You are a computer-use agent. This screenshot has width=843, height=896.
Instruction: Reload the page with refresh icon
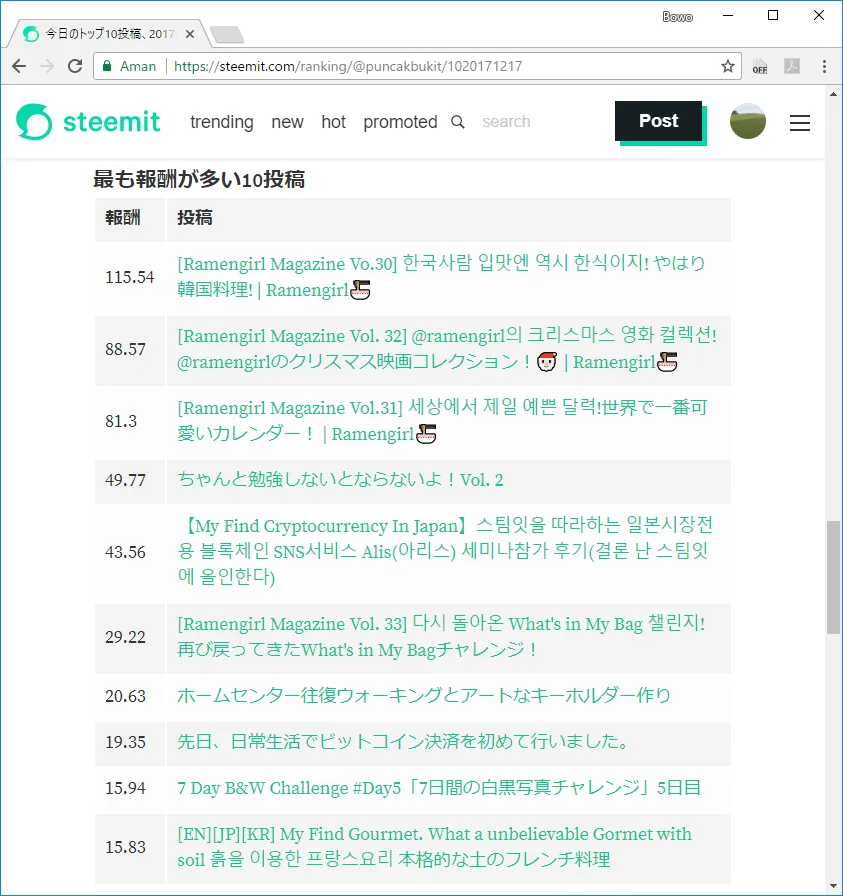(75, 66)
